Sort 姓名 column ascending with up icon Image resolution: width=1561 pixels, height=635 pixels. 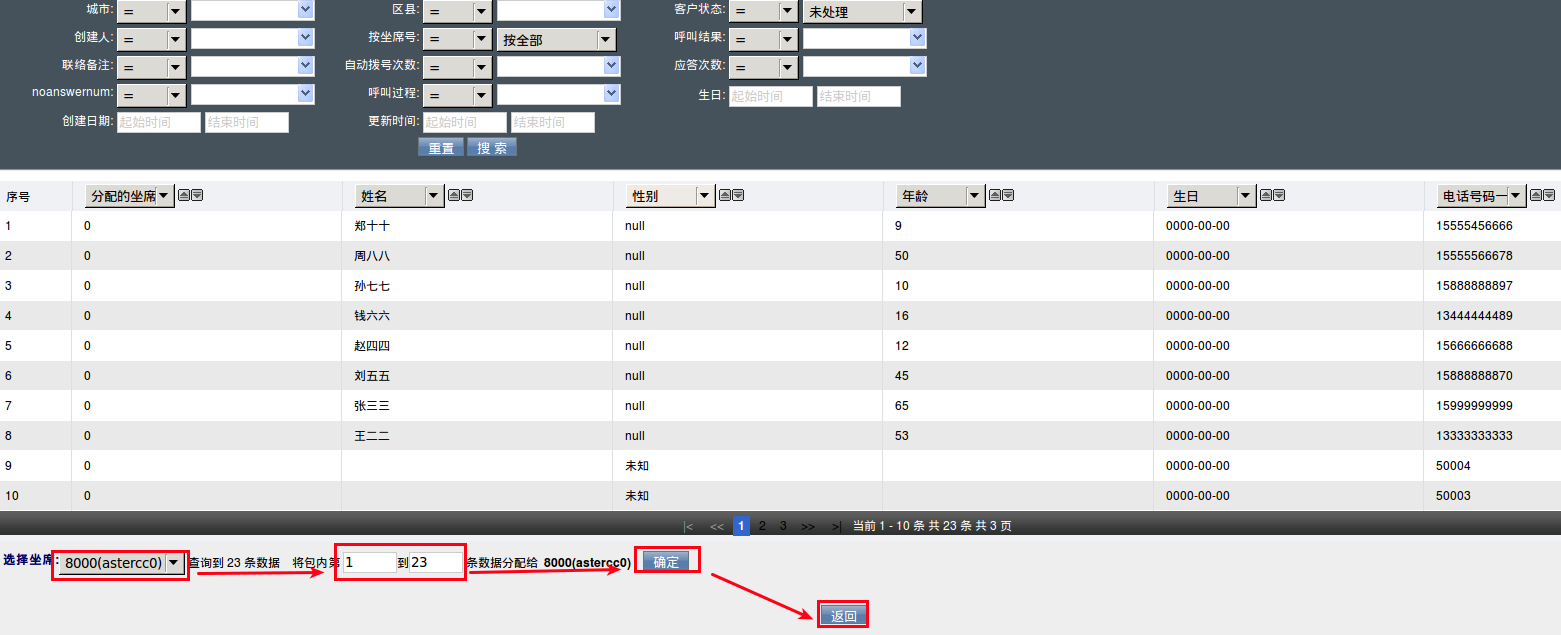click(454, 195)
